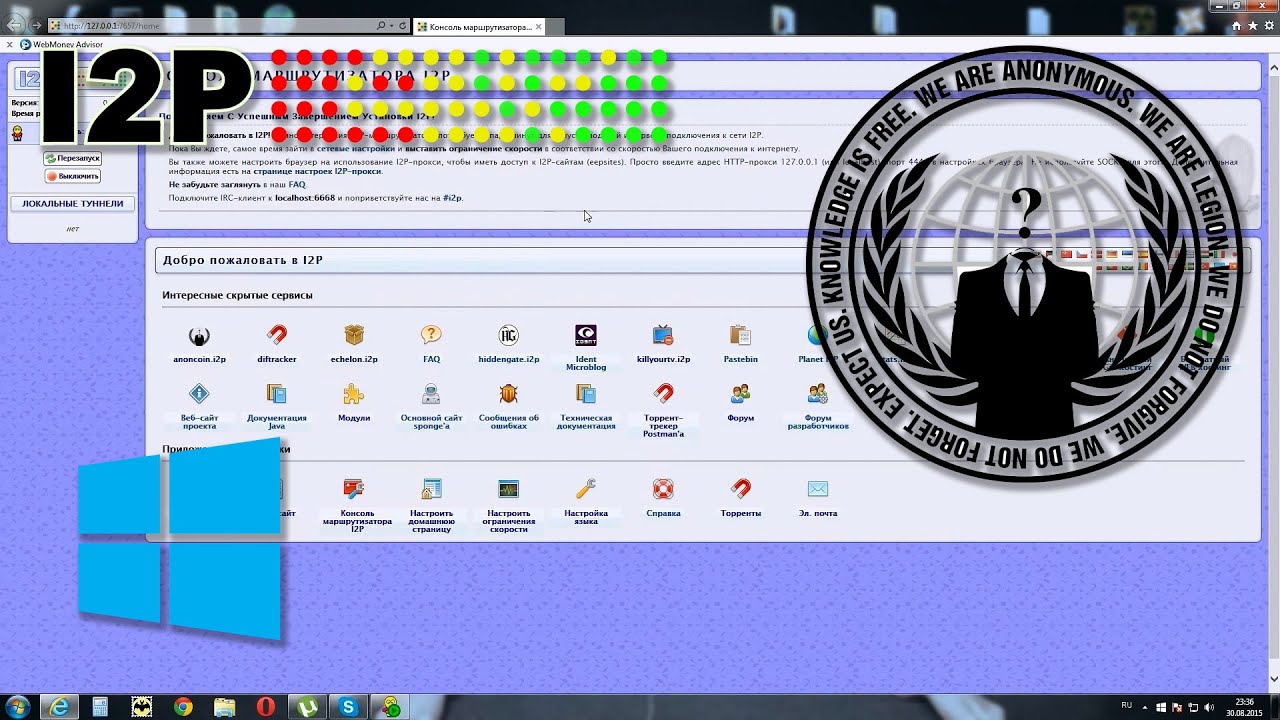Click the browser forward arrow button

point(37,25)
